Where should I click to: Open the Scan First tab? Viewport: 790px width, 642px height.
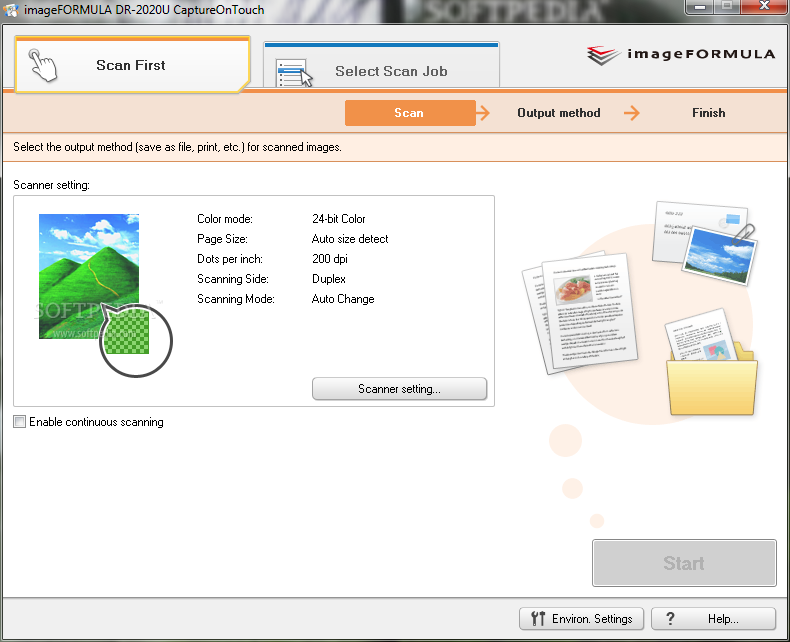pyautogui.click(x=132, y=65)
